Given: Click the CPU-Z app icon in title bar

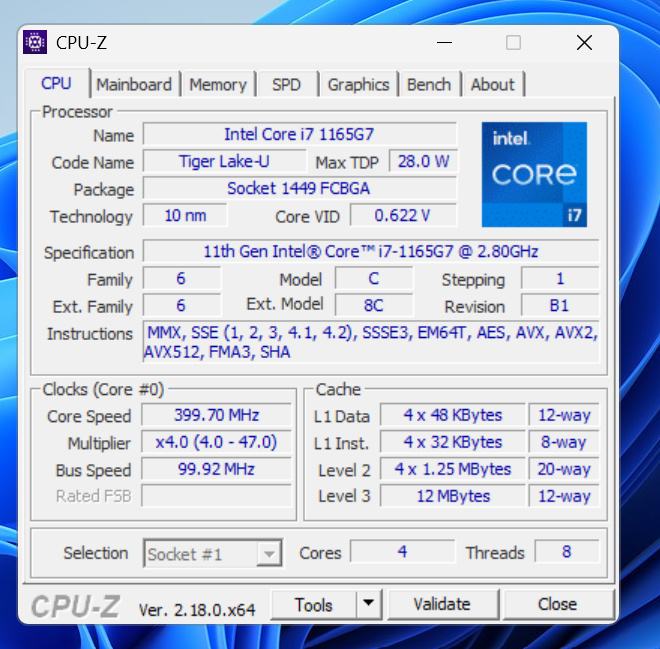Looking at the screenshot, I should tap(35, 42).
